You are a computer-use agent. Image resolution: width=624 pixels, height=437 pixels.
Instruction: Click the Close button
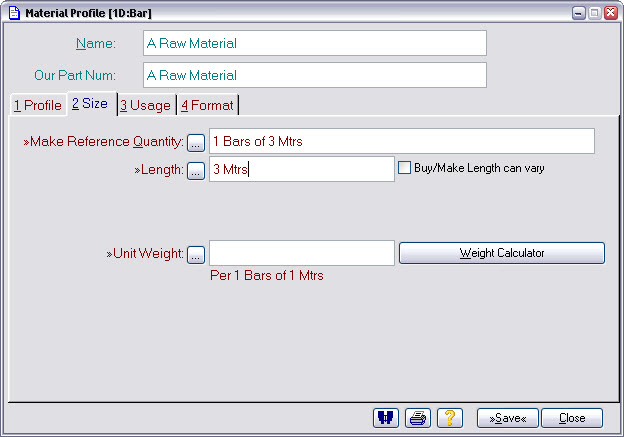572,418
